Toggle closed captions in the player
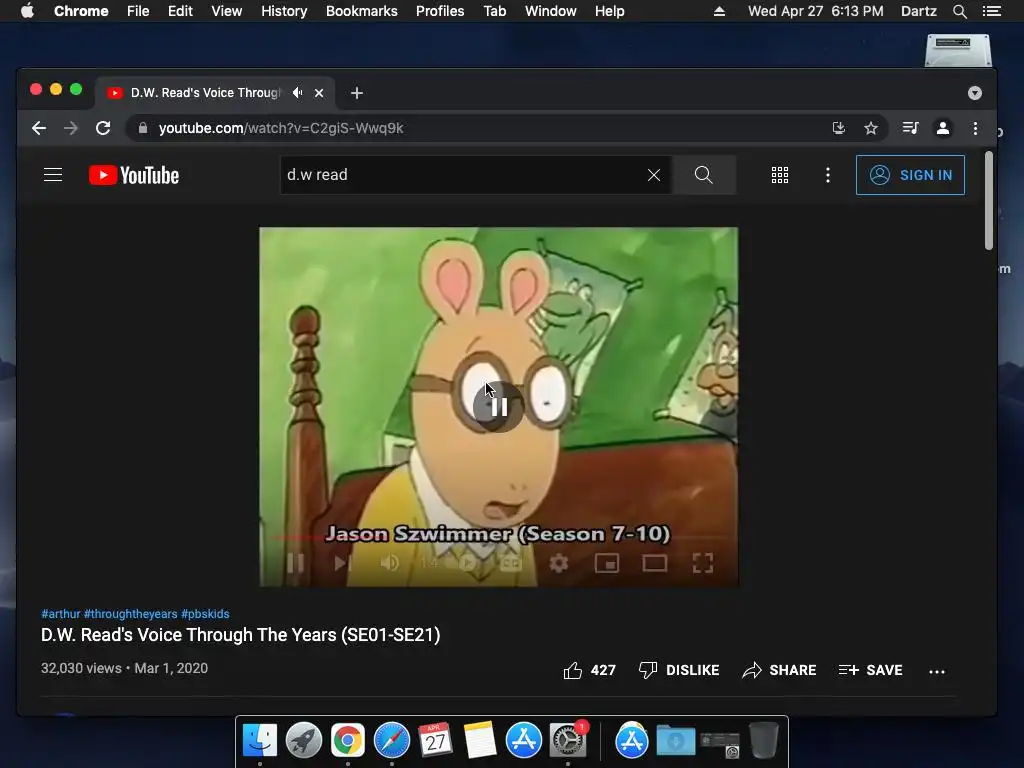1024x768 pixels. [x=511, y=563]
